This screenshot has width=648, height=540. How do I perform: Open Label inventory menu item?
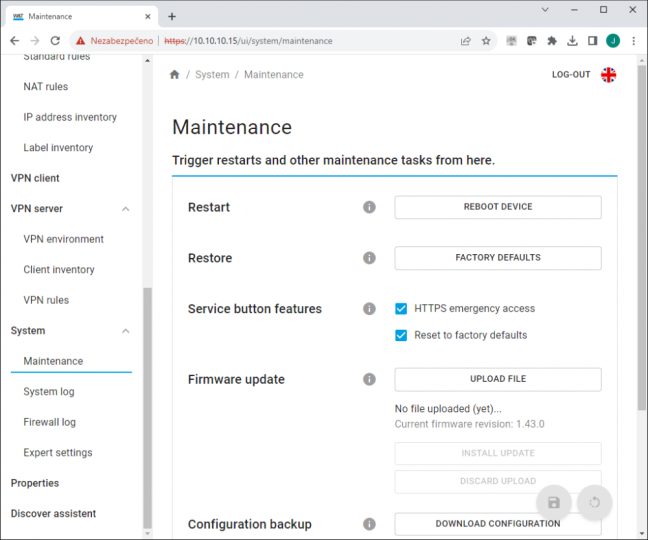coord(58,147)
